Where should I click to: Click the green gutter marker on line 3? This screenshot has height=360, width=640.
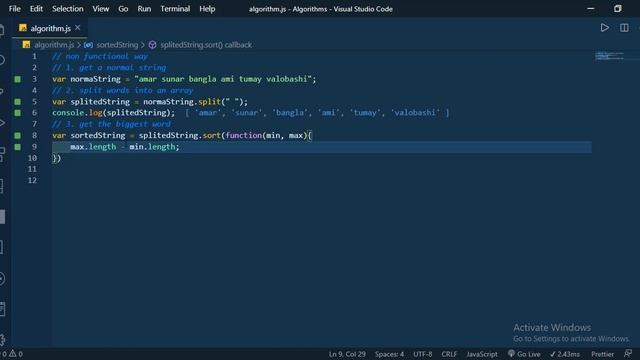pos(18,79)
